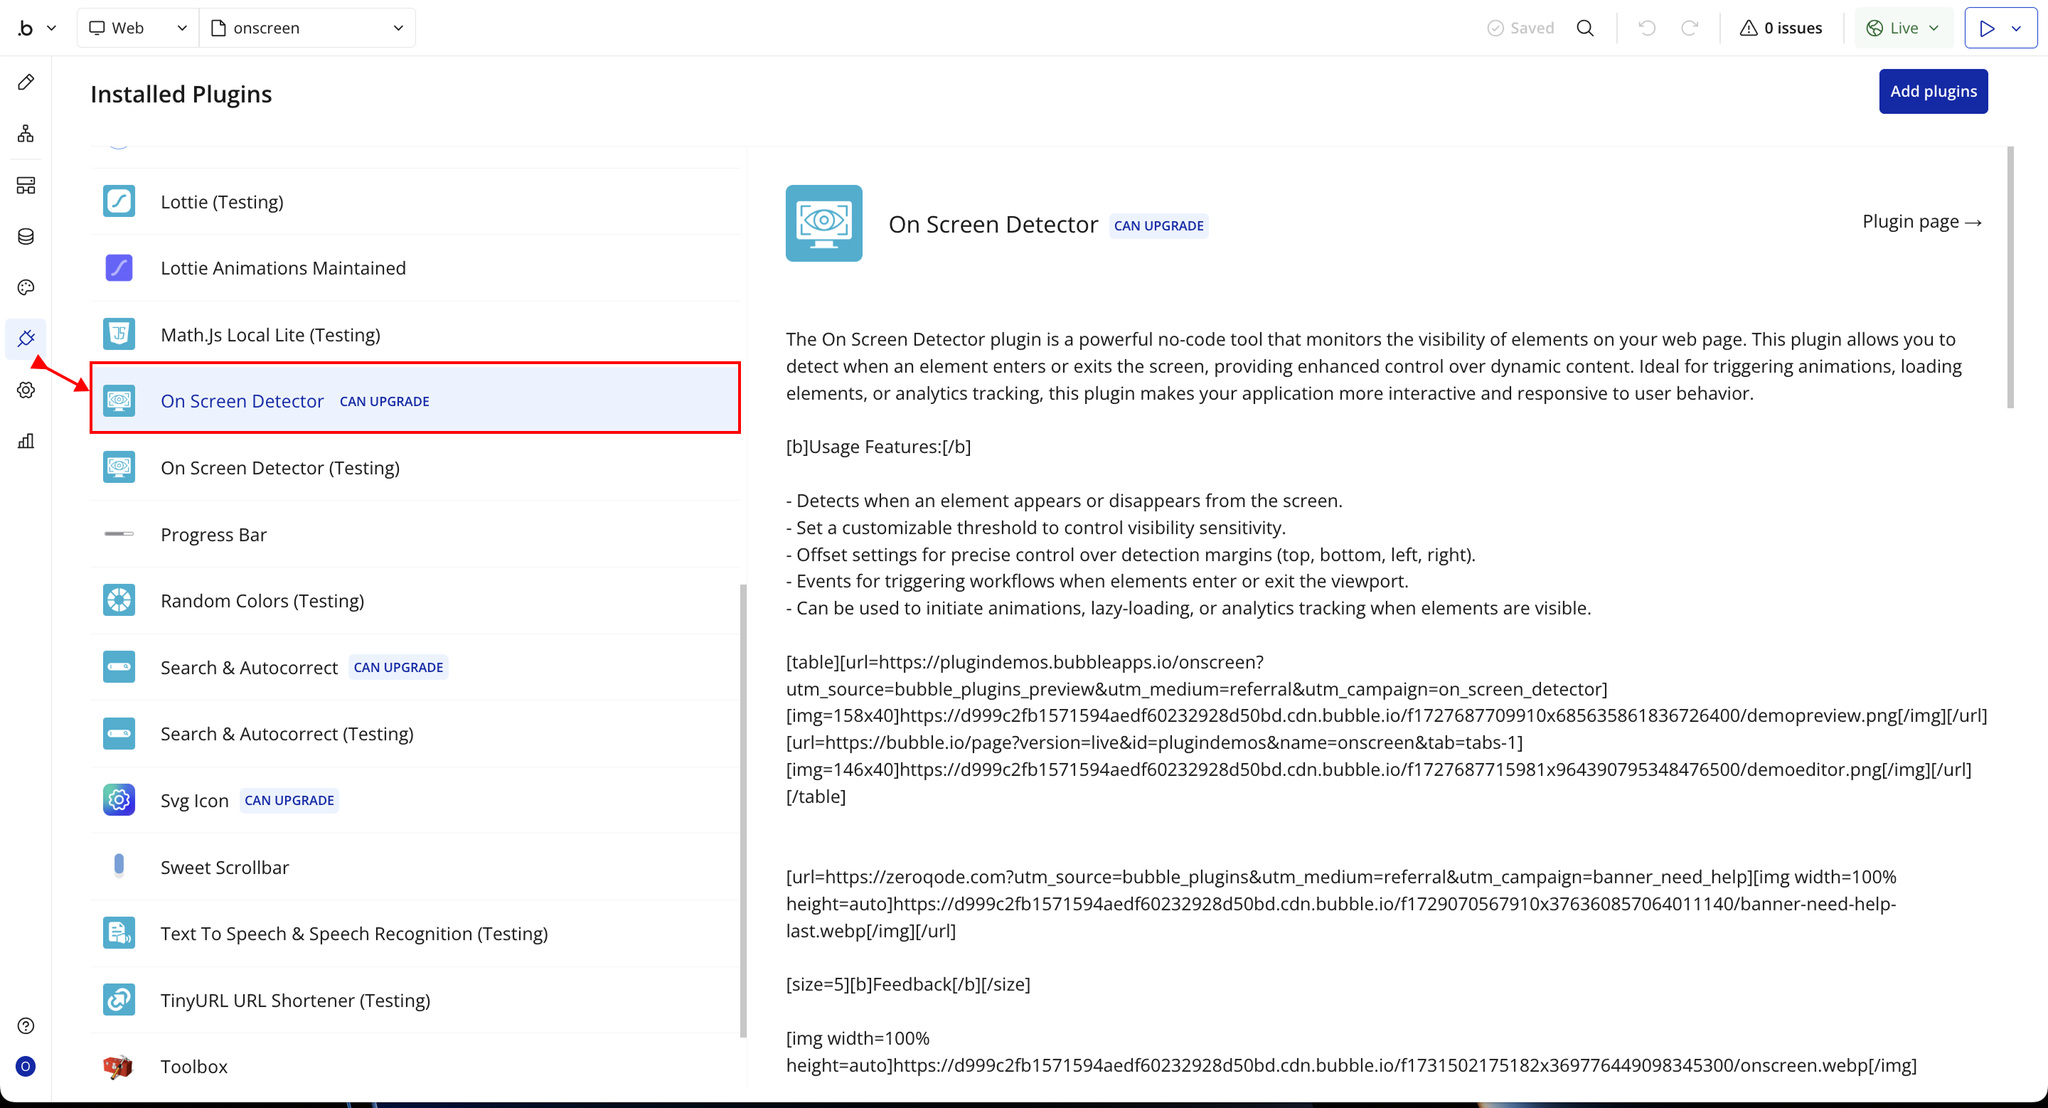Click the search magnifier icon

(x=1585, y=28)
